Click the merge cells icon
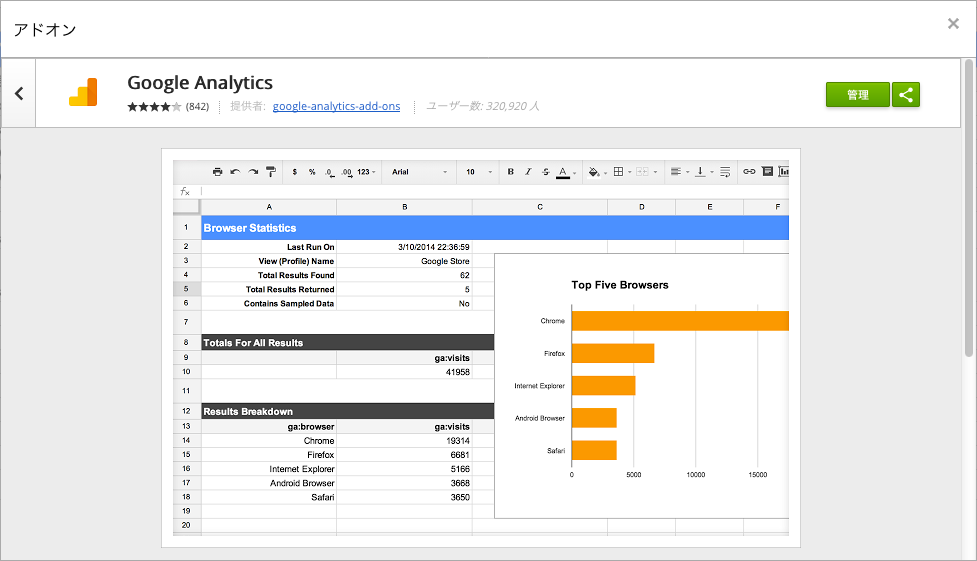This screenshot has height=561, width=977. 642,171
